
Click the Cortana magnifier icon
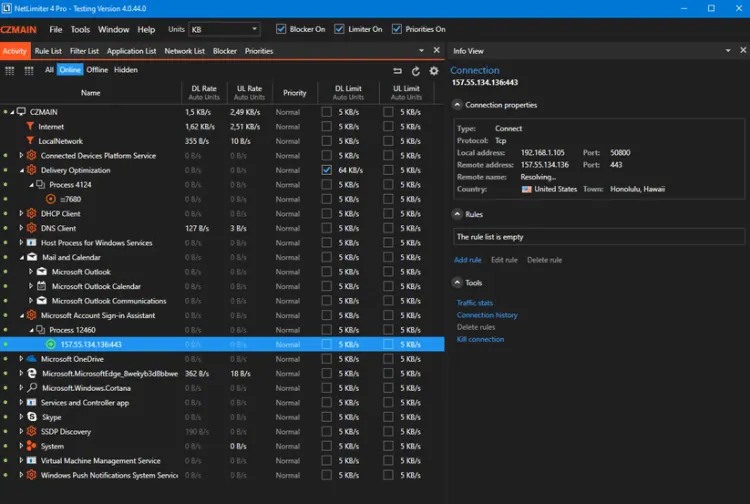pyautogui.click(x=32, y=388)
